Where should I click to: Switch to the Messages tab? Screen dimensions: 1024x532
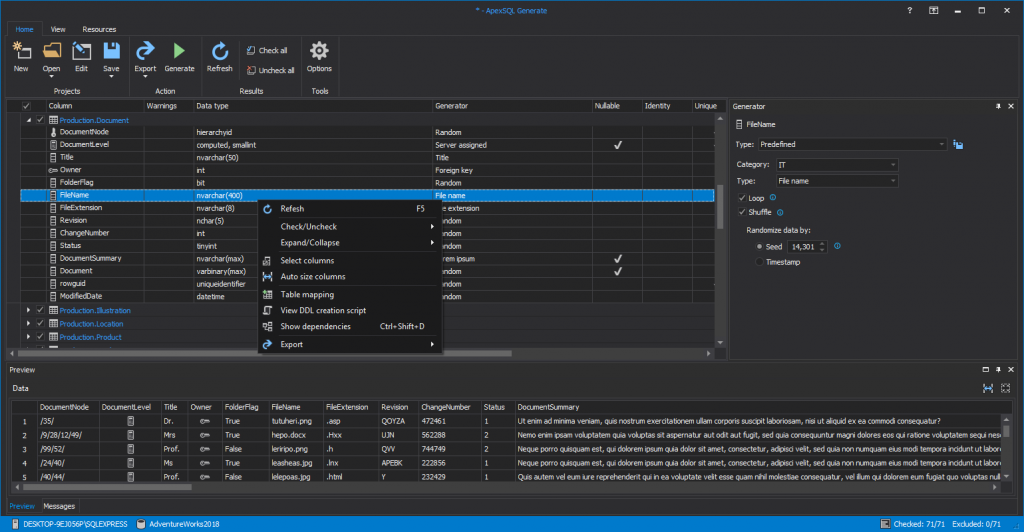[58, 506]
